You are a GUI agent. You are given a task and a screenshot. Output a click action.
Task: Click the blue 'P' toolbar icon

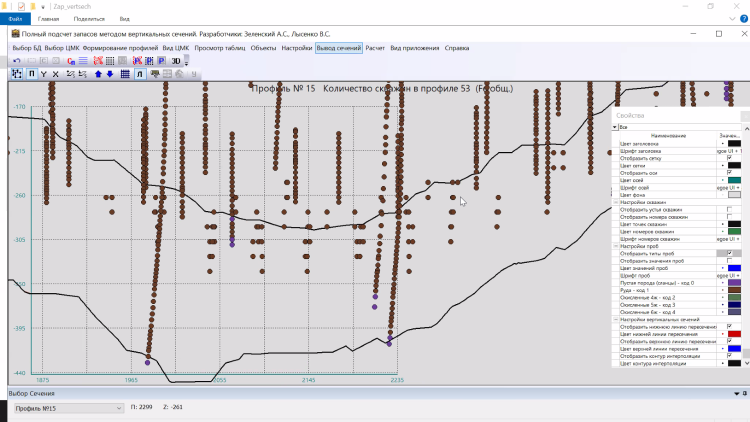click(162, 61)
